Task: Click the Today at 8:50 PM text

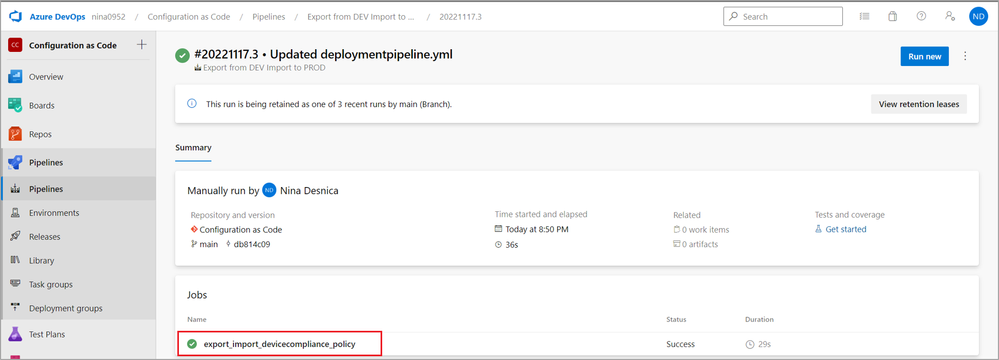Action: [x=537, y=229]
